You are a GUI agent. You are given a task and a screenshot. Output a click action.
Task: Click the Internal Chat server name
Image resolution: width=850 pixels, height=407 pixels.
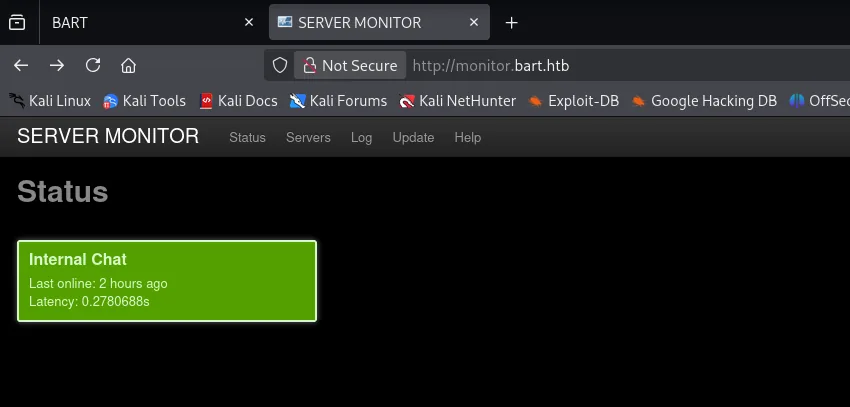click(x=78, y=260)
